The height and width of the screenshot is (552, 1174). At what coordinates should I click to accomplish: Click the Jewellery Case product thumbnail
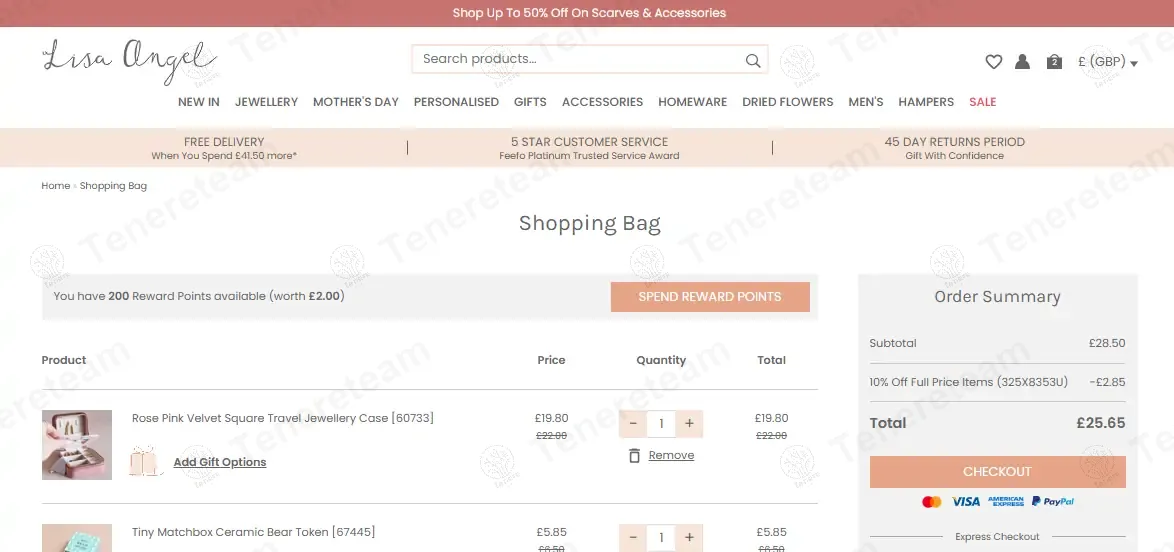click(76, 445)
